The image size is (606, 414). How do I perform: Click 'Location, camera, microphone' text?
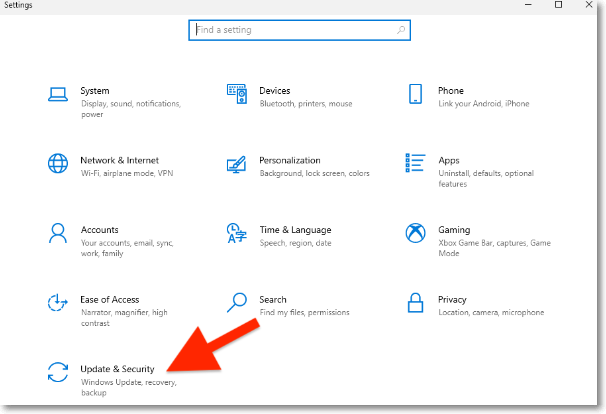[491, 312]
